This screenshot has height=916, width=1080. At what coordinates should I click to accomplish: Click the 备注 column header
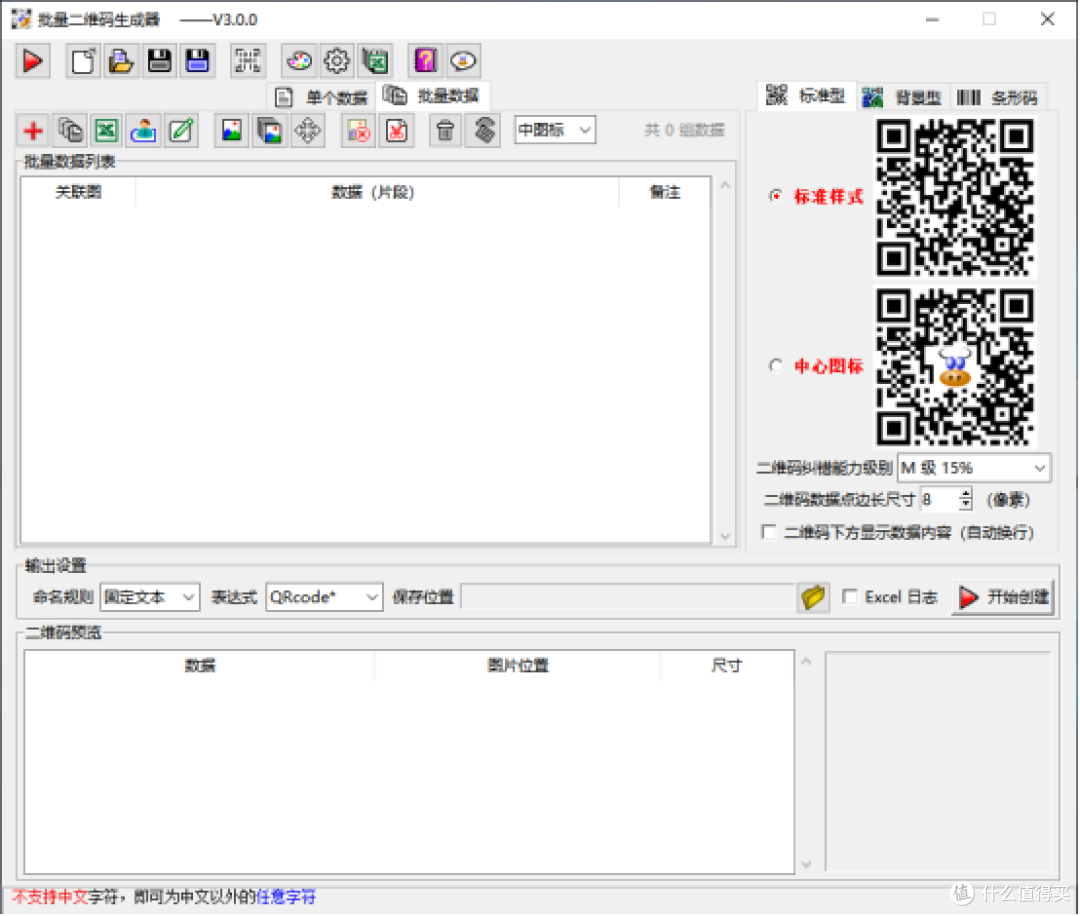[x=665, y=192]
